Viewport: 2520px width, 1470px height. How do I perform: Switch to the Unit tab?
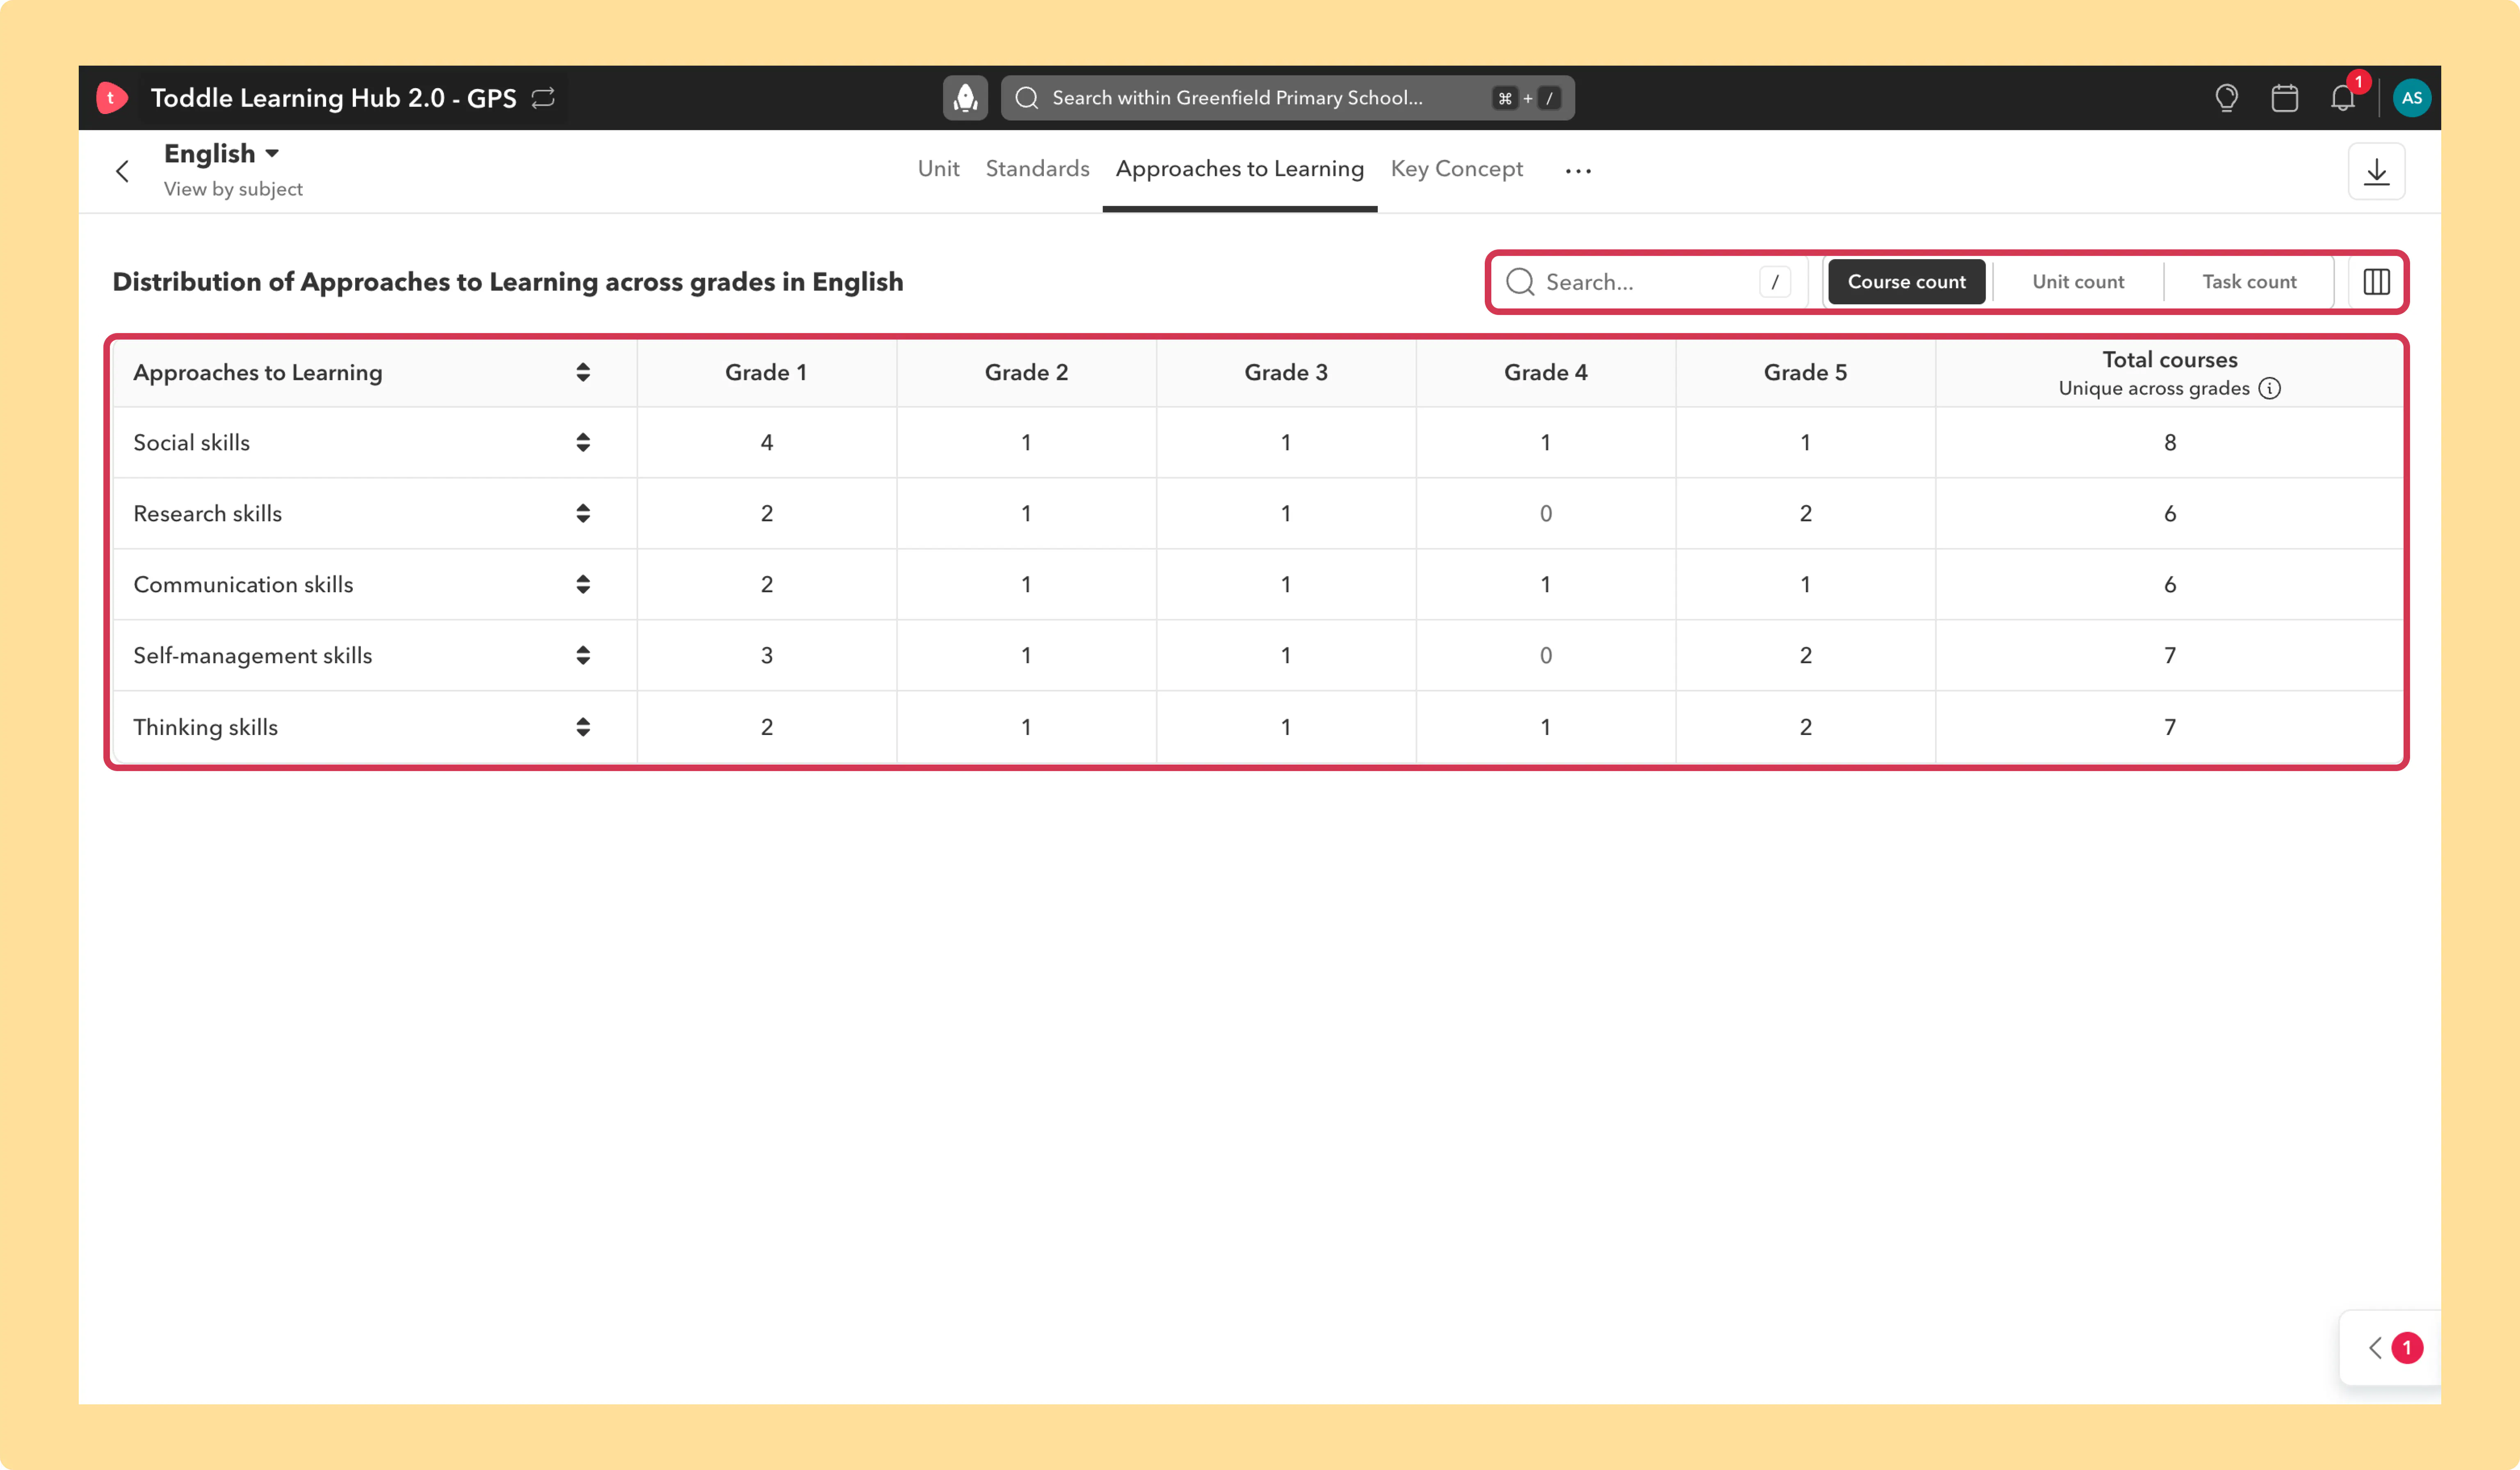pyautogui.click(x=938, y=169)
